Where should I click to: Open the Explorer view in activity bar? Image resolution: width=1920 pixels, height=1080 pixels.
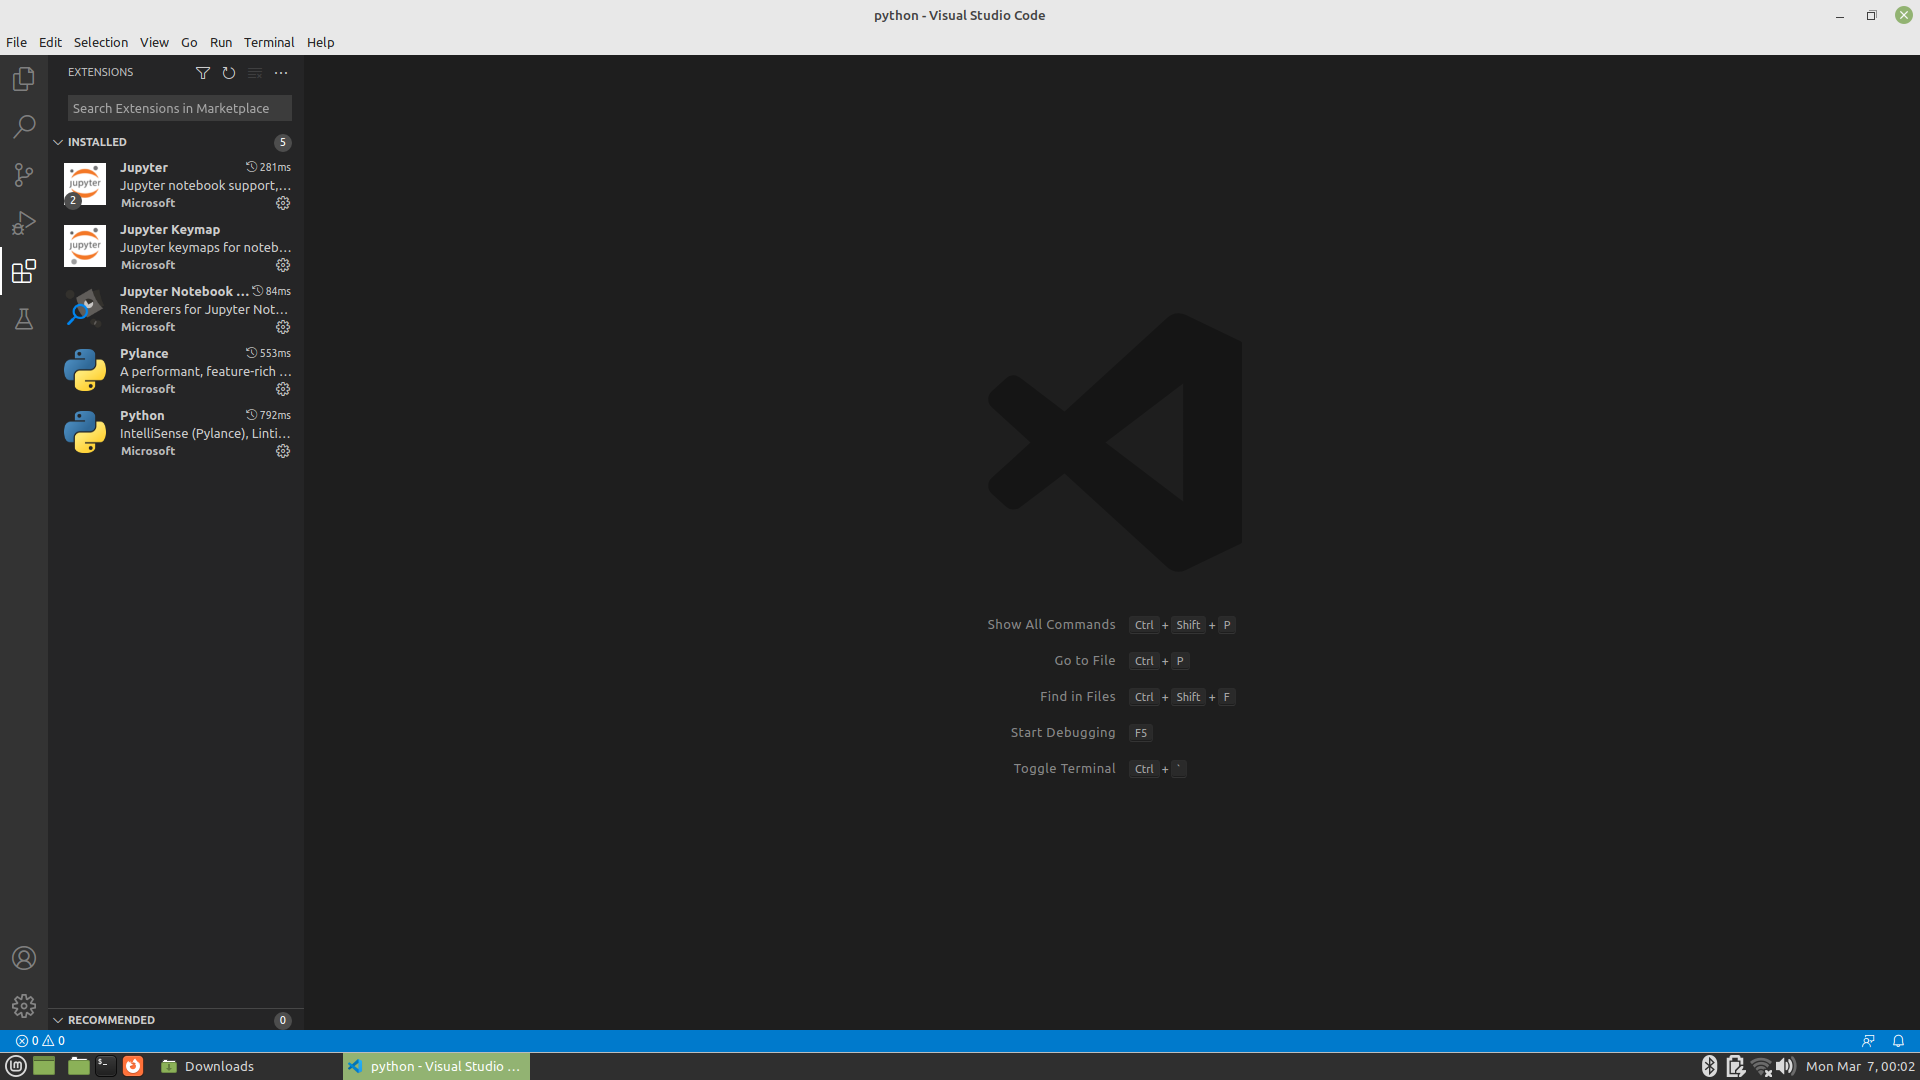pos(24,79)
